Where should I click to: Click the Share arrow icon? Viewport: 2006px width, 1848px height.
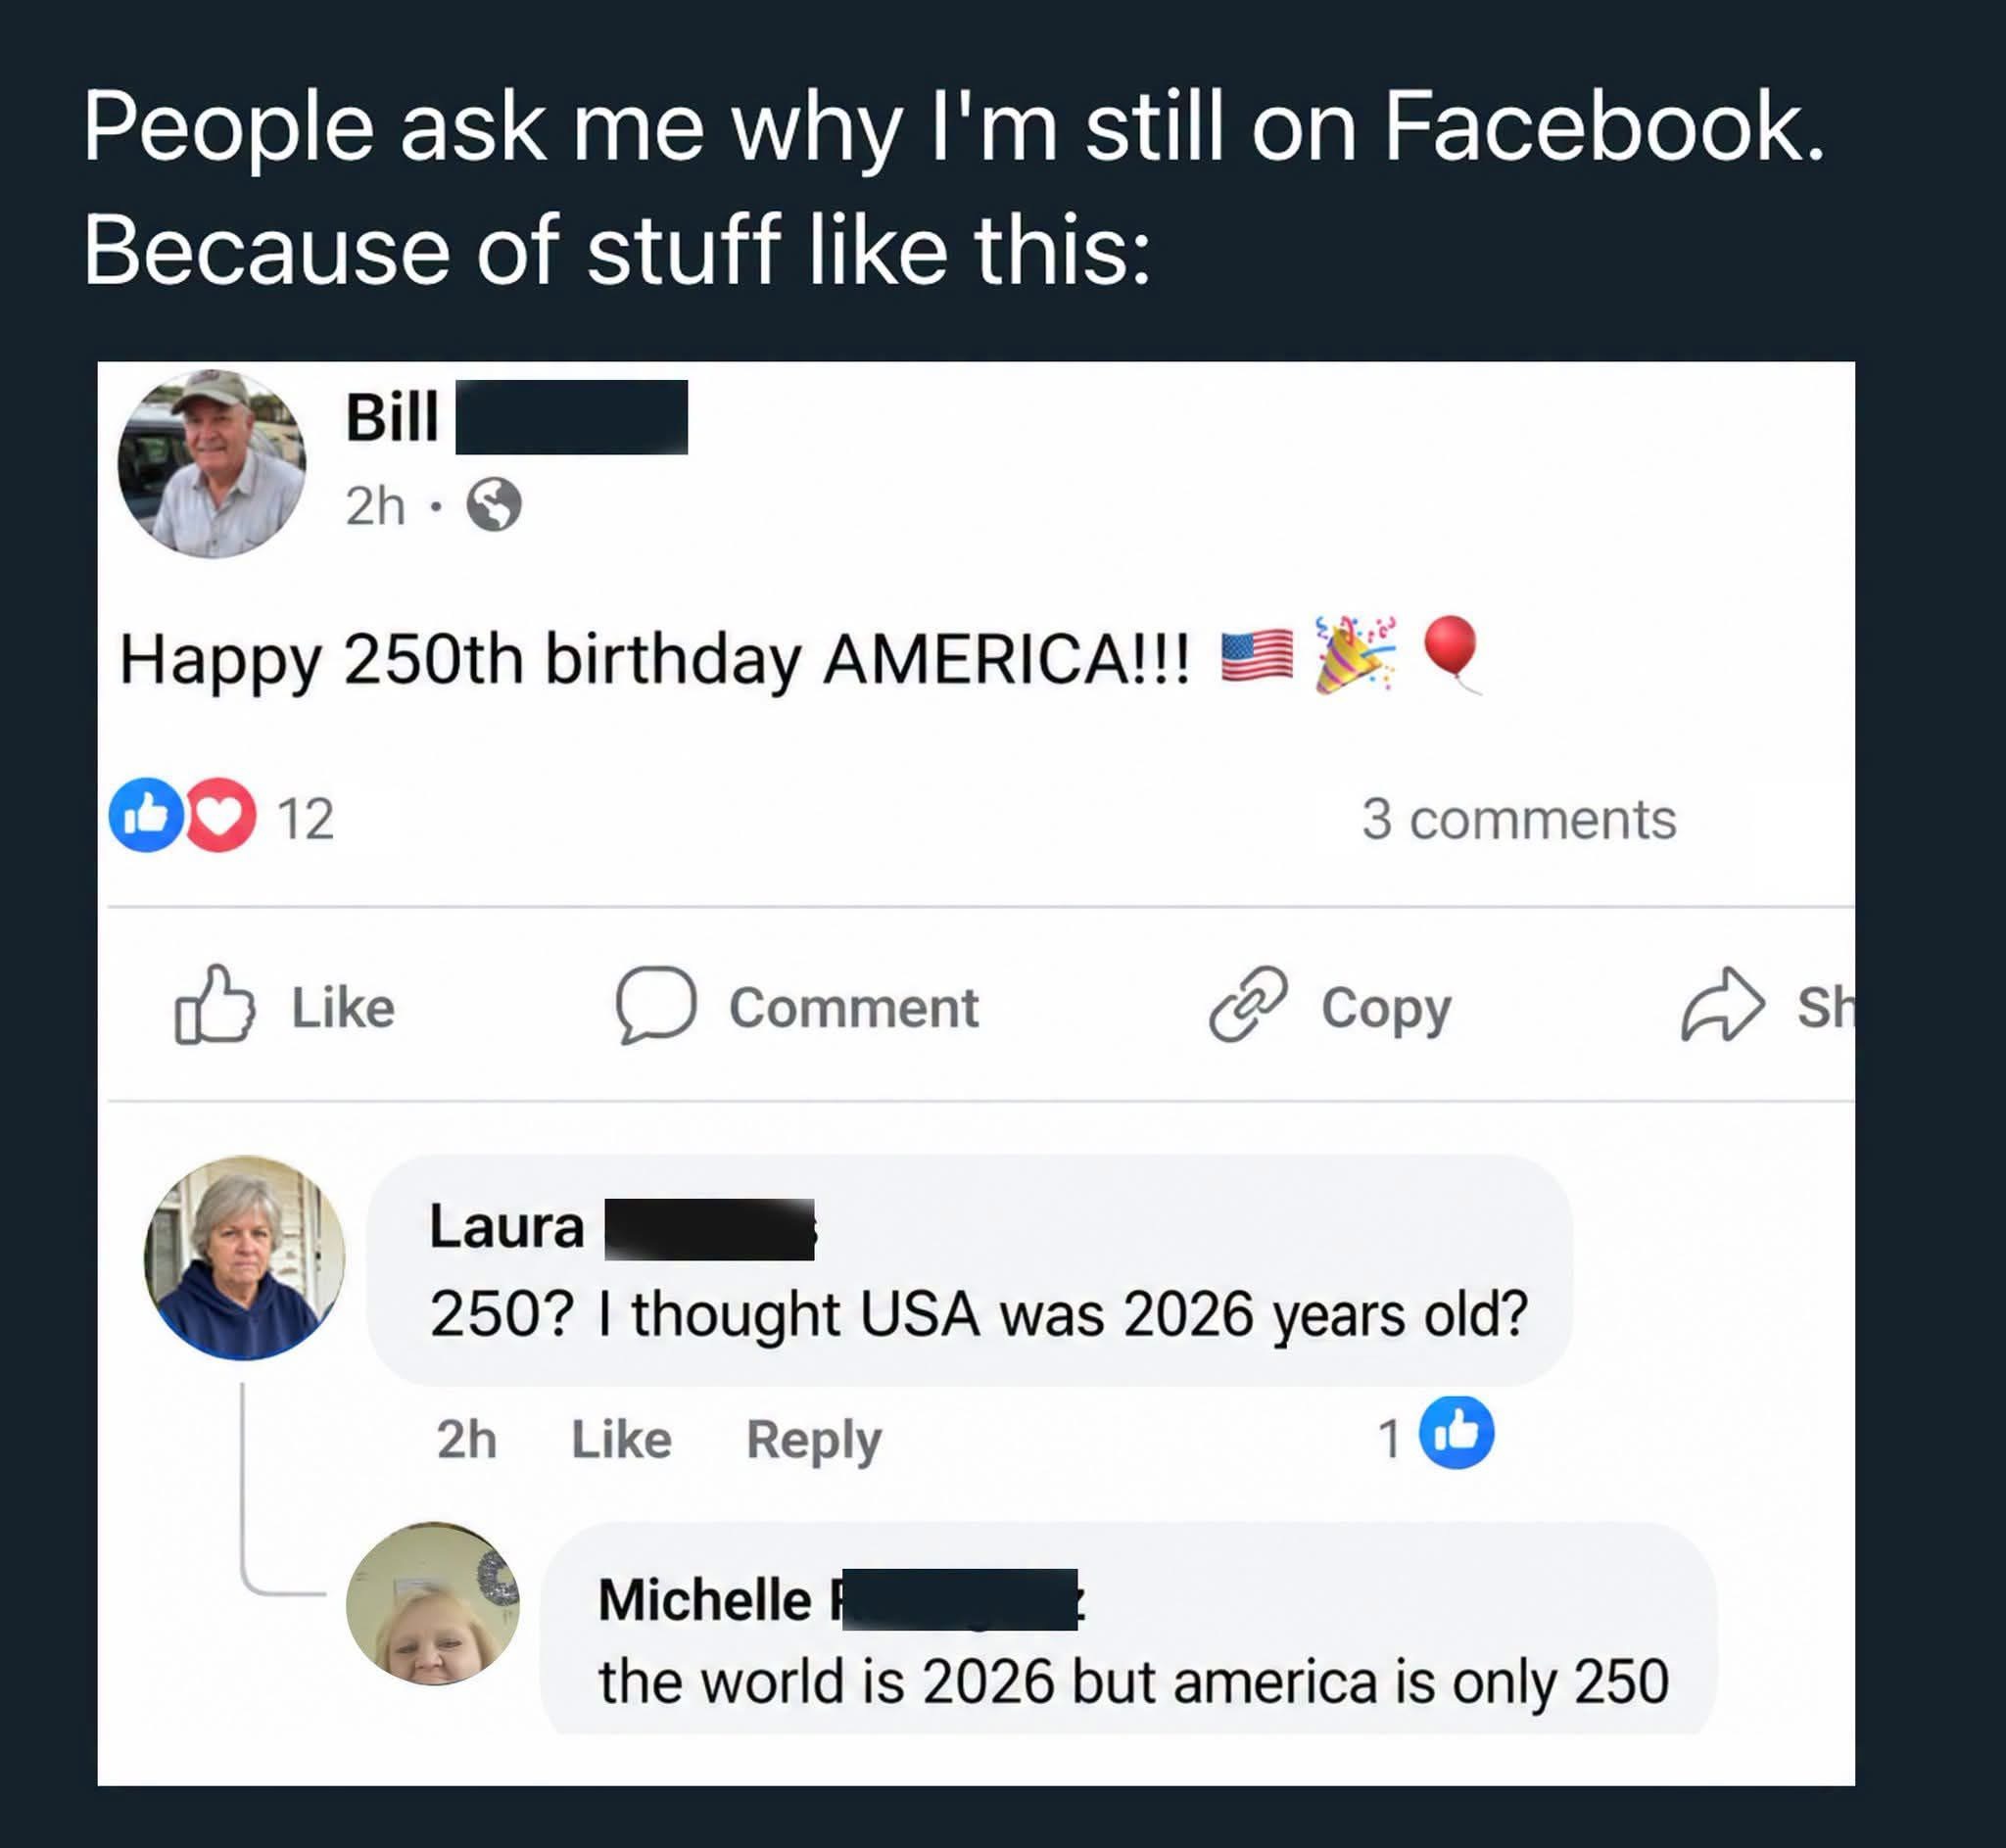[1722, 1005]
